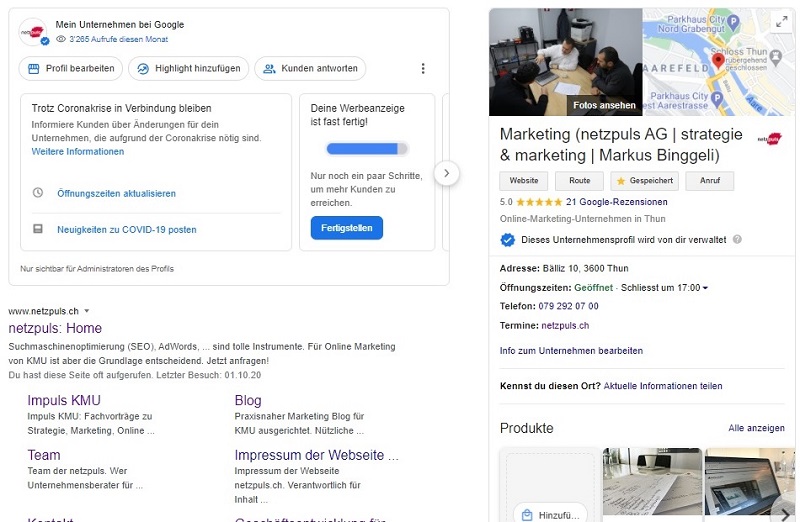Click Deine Werbeanzeige ist fast fertig heading
This screenshot has width=800, height=522.
(x=357, y=115)
